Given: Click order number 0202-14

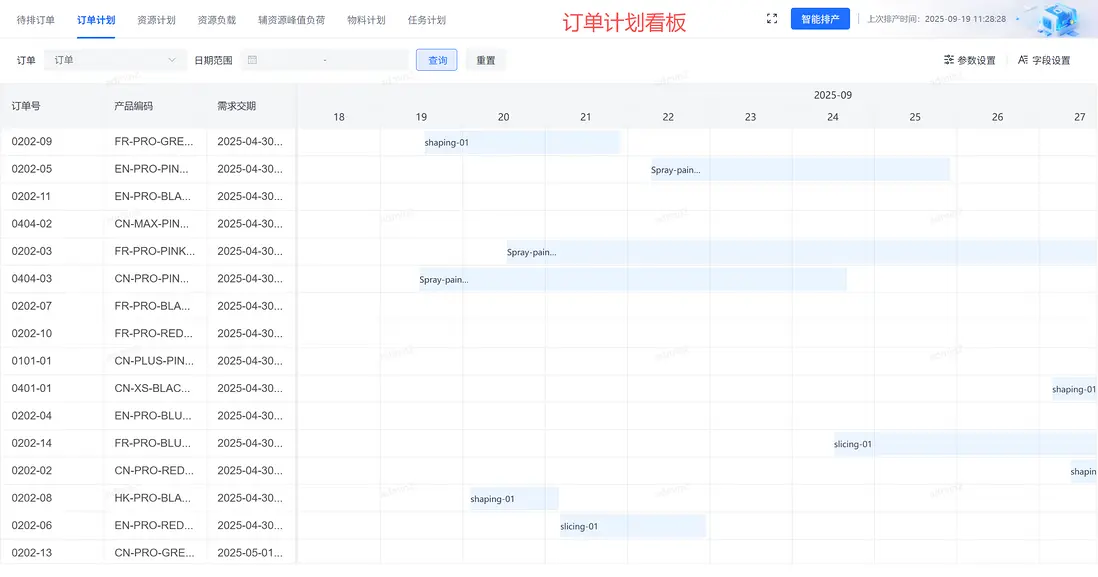Looking at the screenshot, I should (x=32, y=443).
